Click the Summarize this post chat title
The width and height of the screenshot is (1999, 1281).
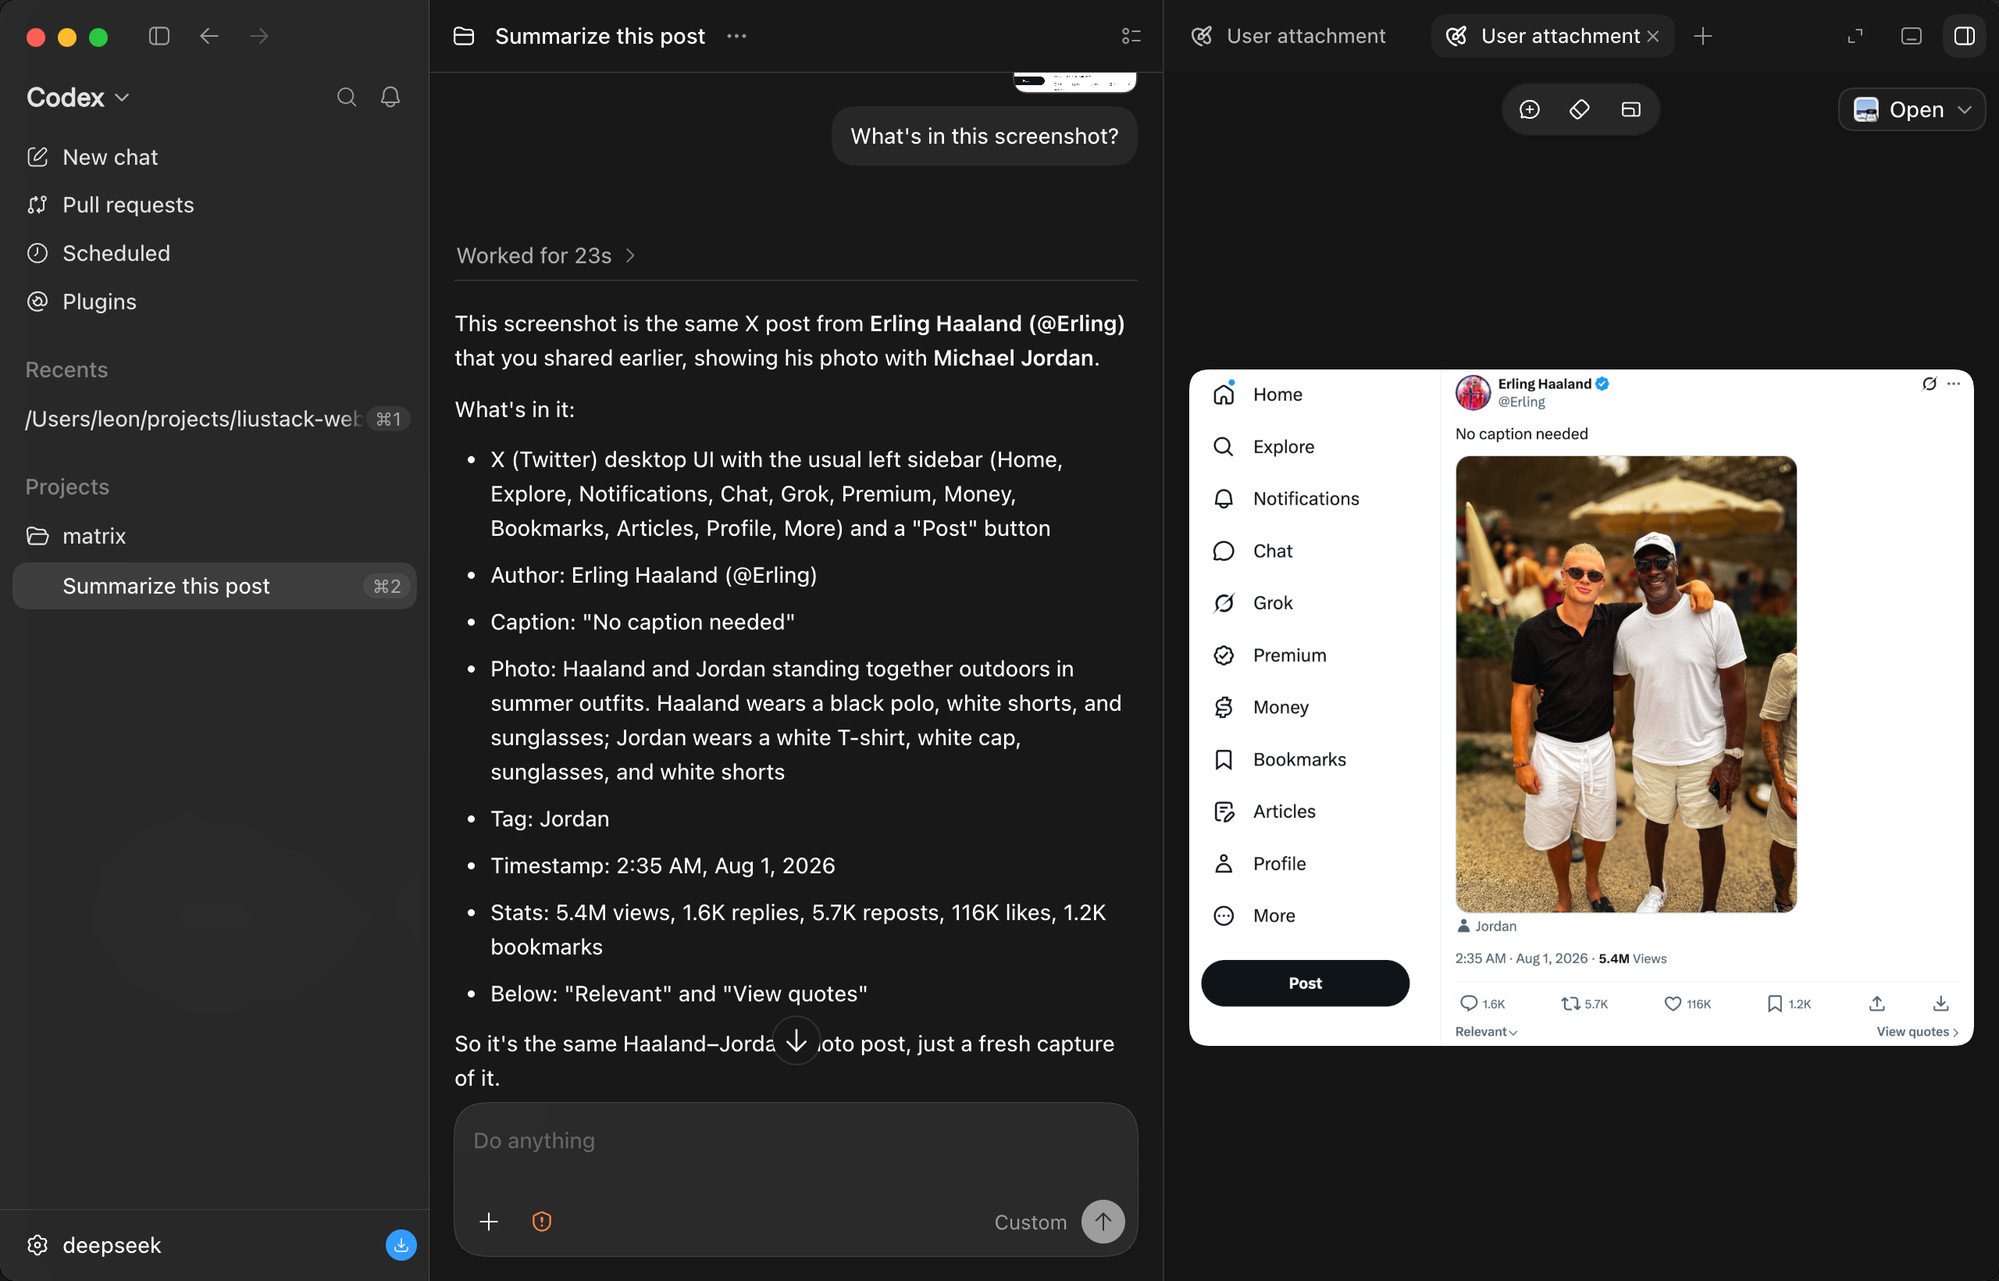(600, 36)
